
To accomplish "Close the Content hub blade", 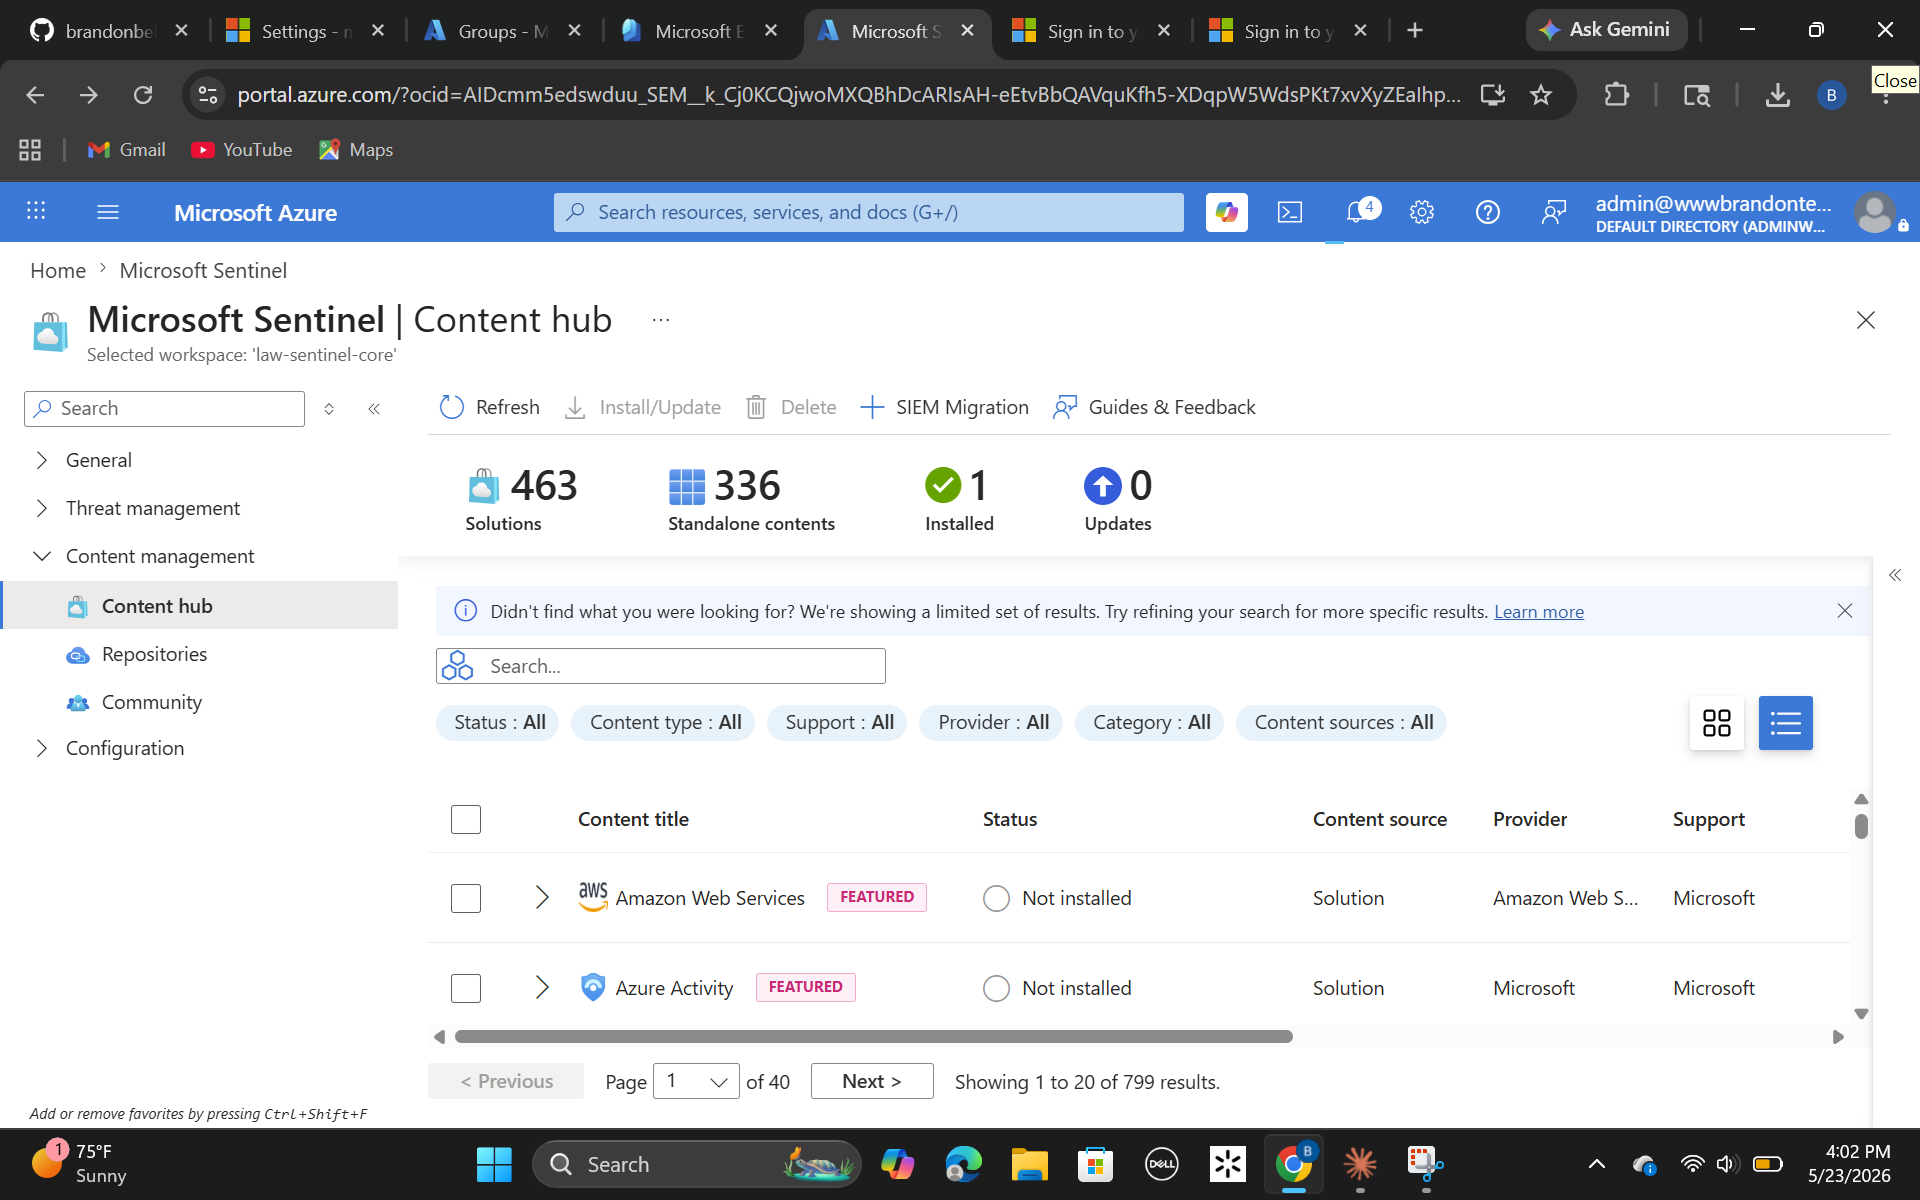I will 1866,320.
